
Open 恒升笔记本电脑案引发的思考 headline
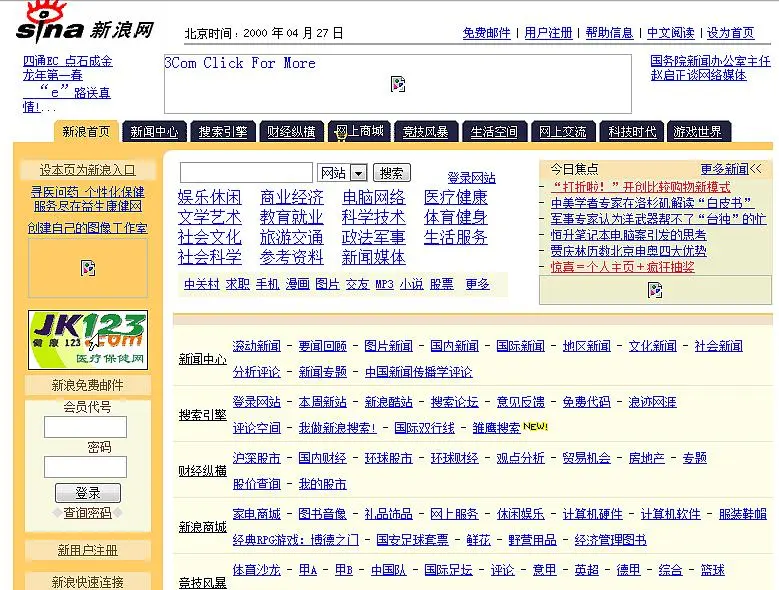tap(628, 235)
